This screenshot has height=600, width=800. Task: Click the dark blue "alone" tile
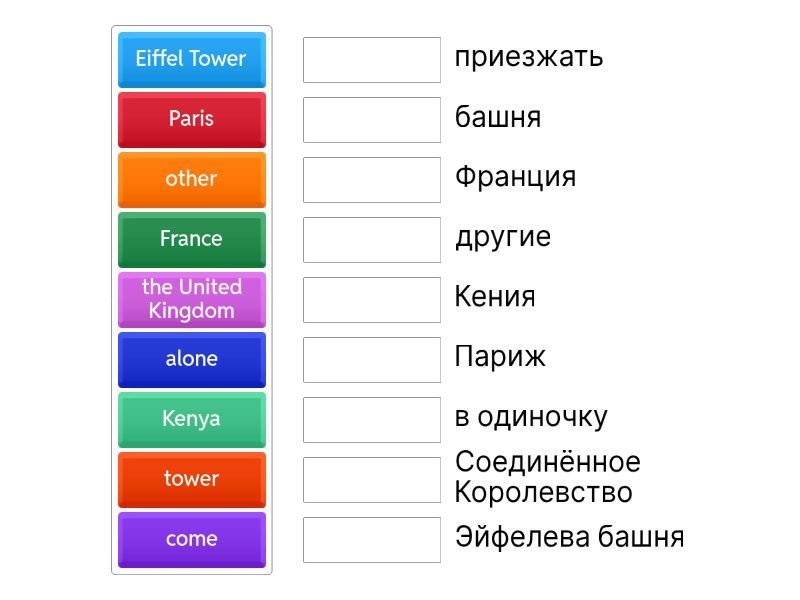191,359
